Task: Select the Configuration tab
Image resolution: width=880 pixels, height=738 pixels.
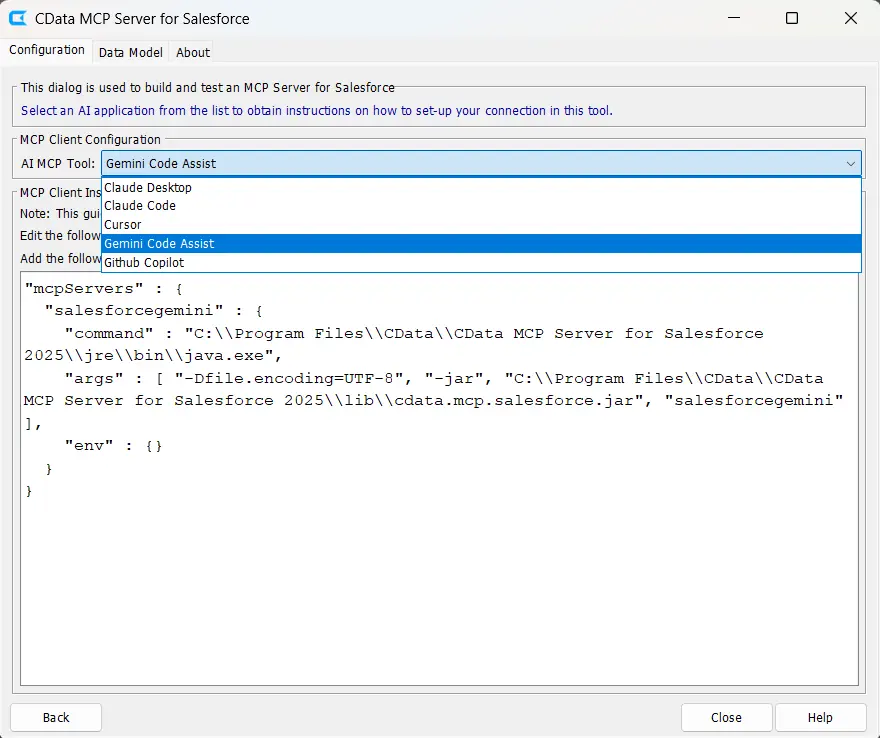Action: click(x=47, y=50)
